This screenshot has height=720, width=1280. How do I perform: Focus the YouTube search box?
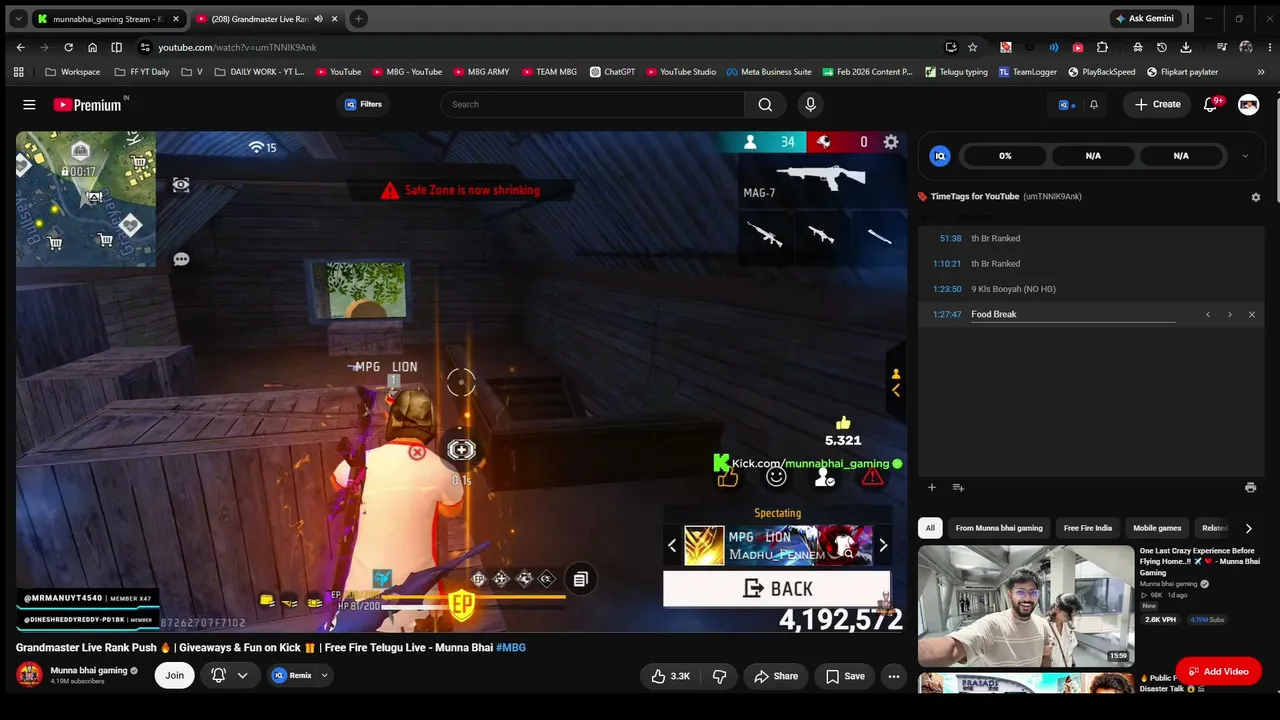pos(592,104)
